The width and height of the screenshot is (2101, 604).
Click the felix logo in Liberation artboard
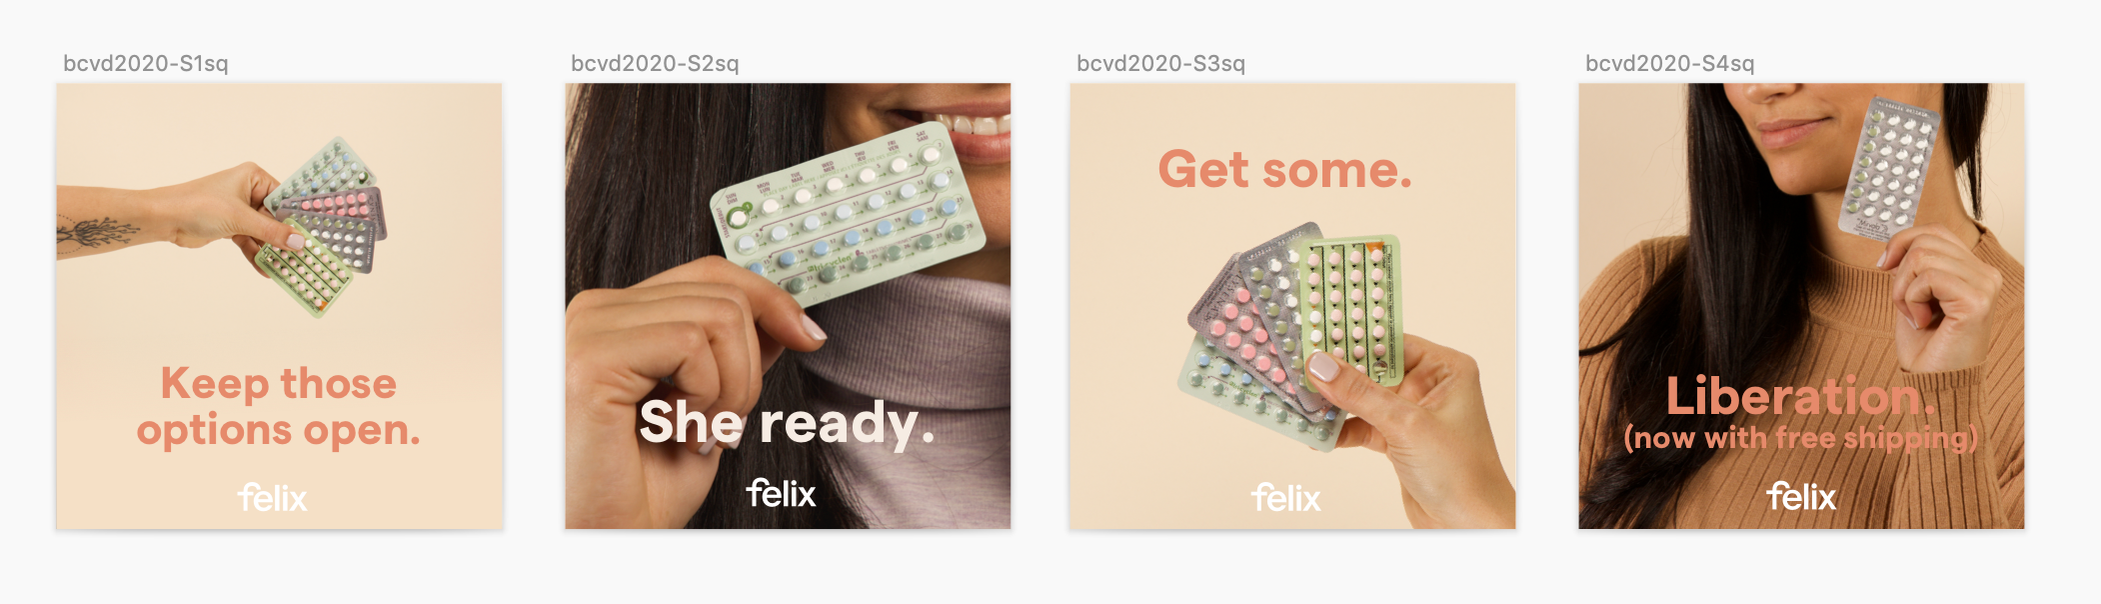point(1801,496)
